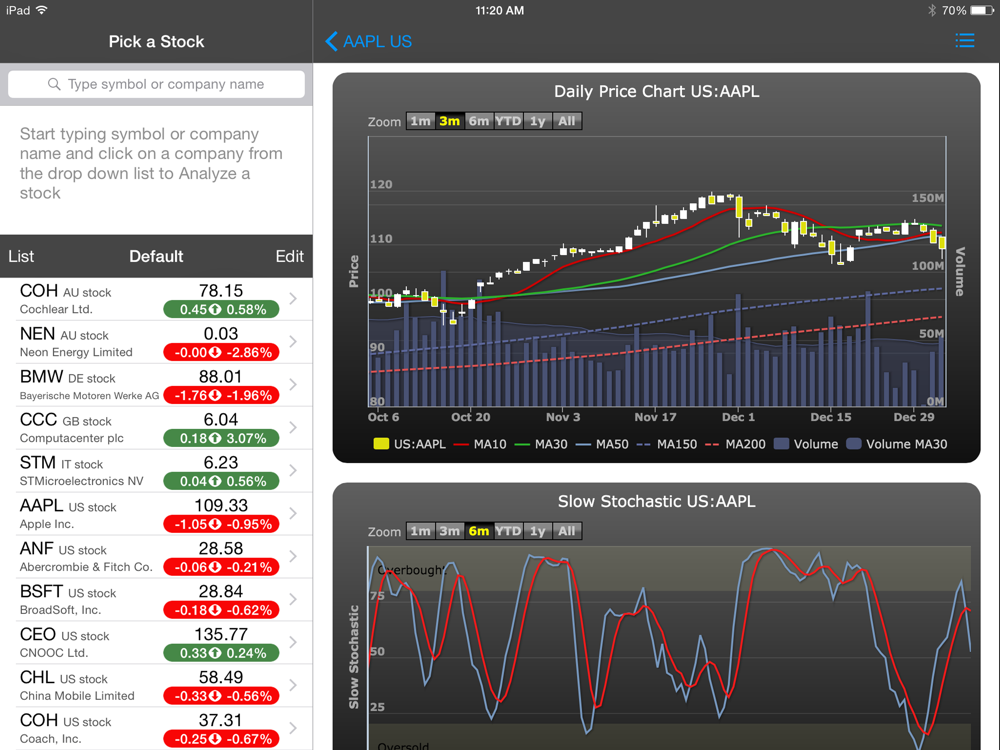The width and height of the screenshot is (1000, 750).
Task: Expand the CCC Computacenter row chevron
Action: [x=293, y=427]
